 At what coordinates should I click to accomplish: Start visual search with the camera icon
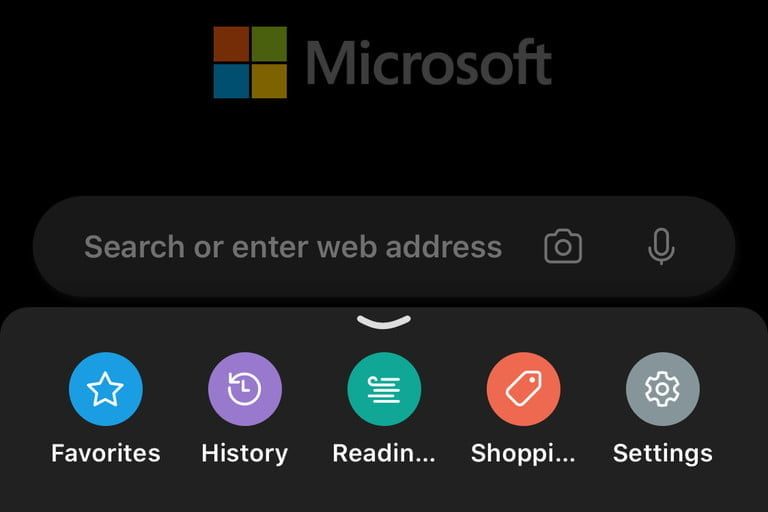click(x=563, y=246)
